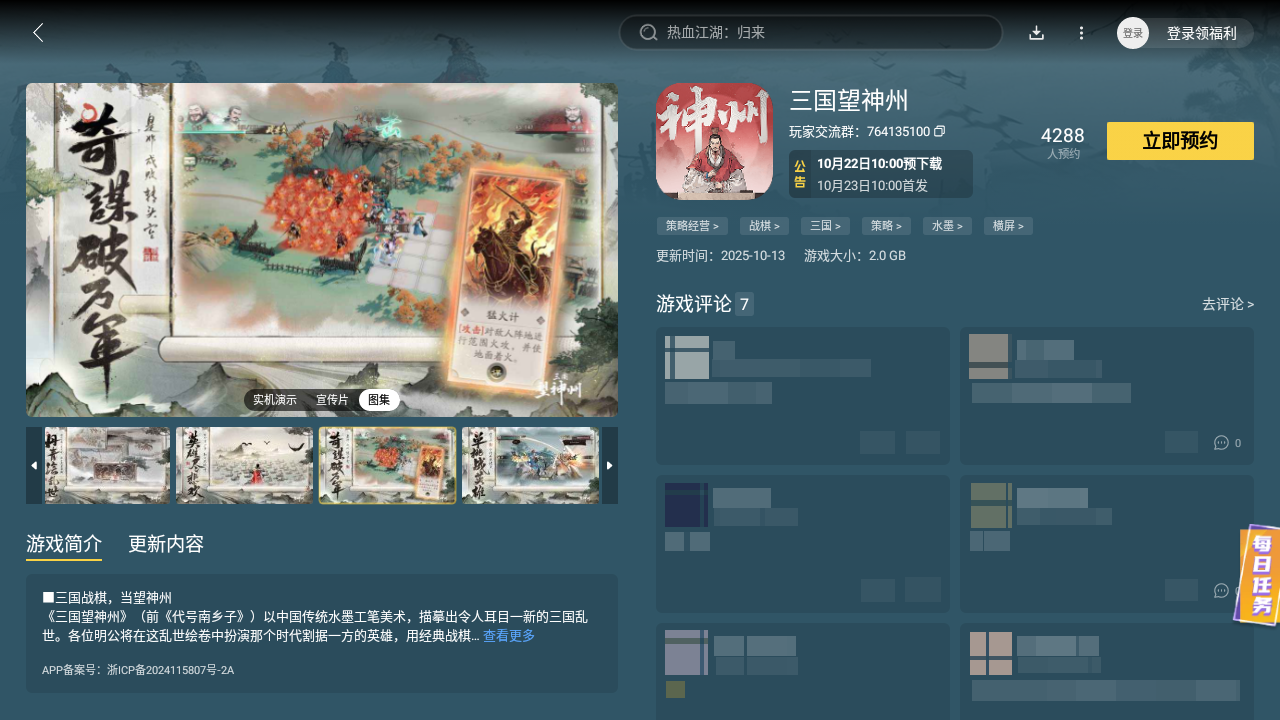This screenshot has width=1280, height=720.
Task: Click the magnifier icon in the search bar
Action: pyautogui.click(x=647, y=32)
